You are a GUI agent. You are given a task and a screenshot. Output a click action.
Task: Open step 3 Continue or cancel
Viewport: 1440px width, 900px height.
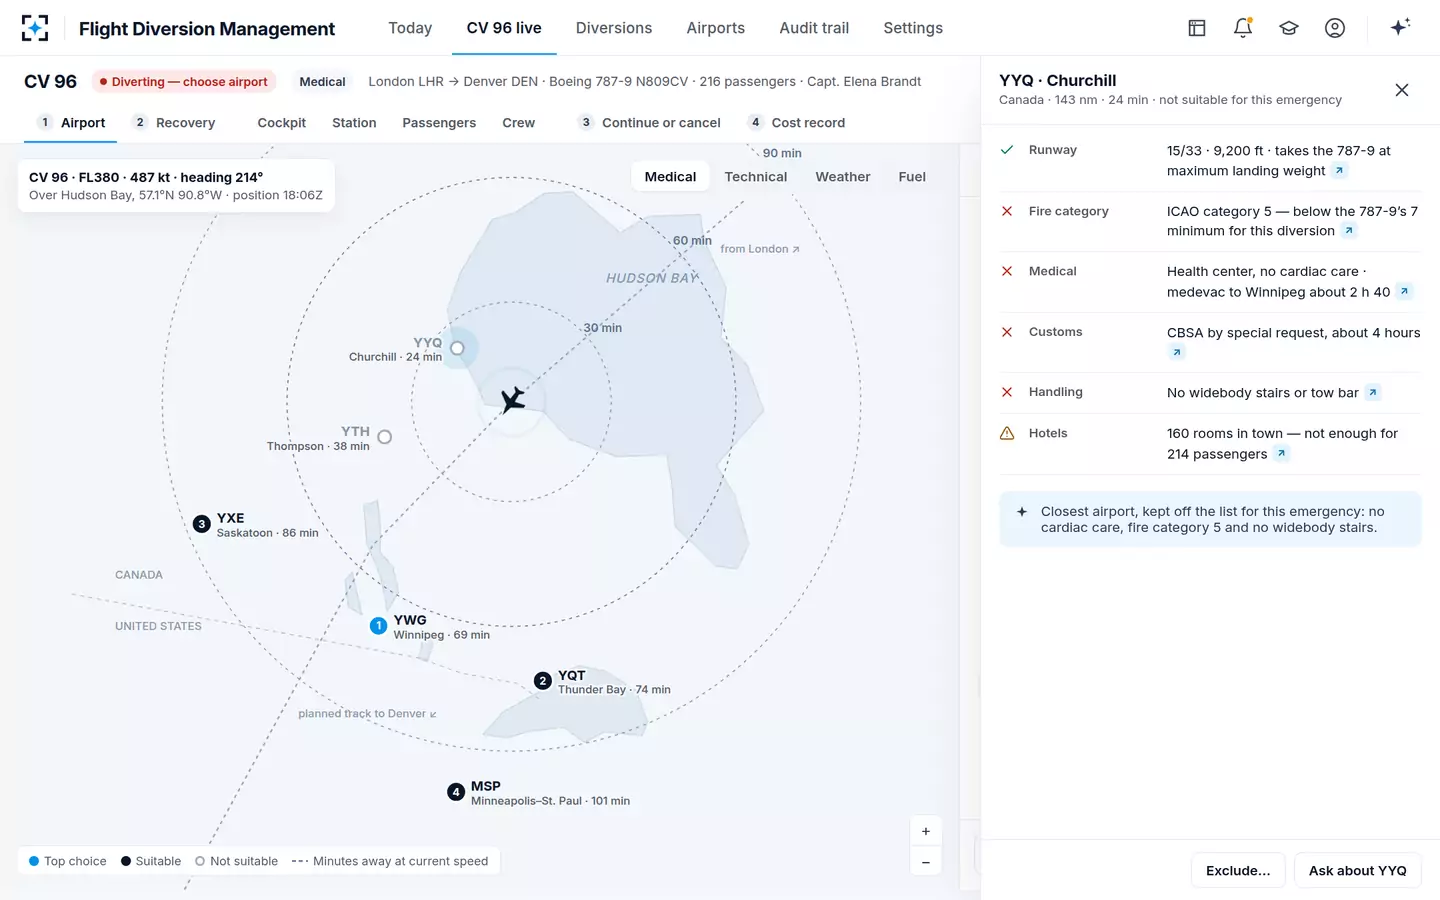click(x=650, y=123)
